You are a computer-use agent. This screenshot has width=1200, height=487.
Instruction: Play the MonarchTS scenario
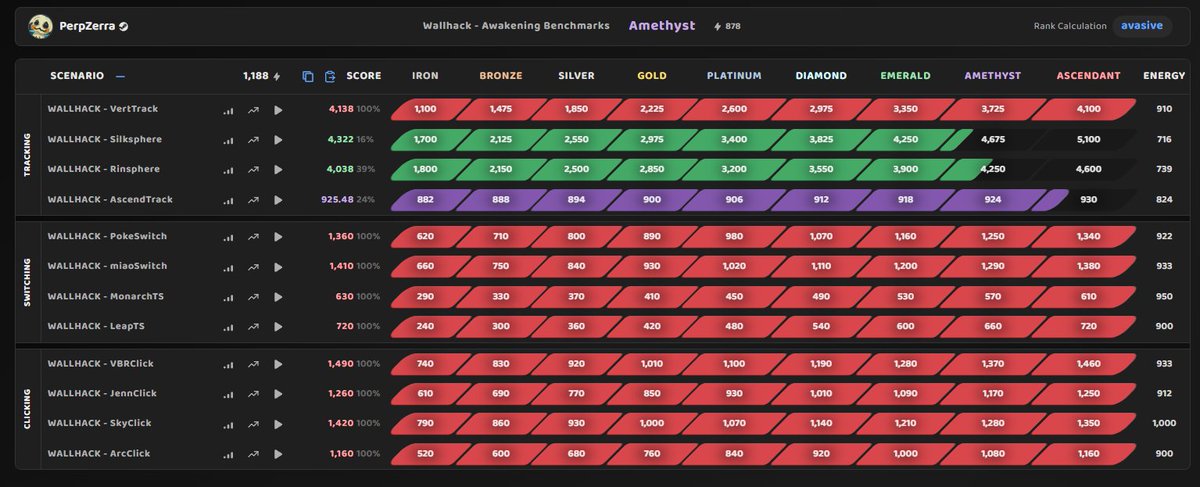(278, 297)
